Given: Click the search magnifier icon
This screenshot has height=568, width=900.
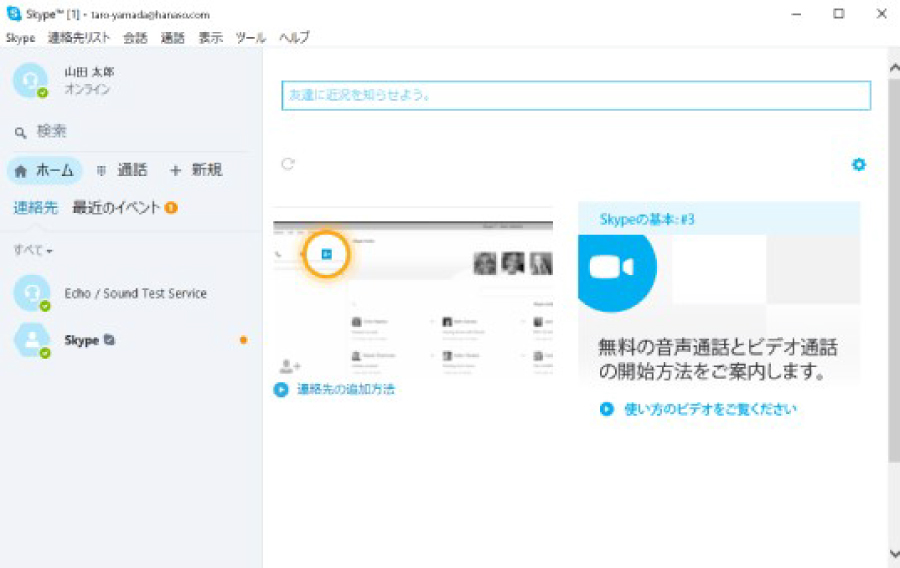Looking at the screenshot, I should (21, 133).
